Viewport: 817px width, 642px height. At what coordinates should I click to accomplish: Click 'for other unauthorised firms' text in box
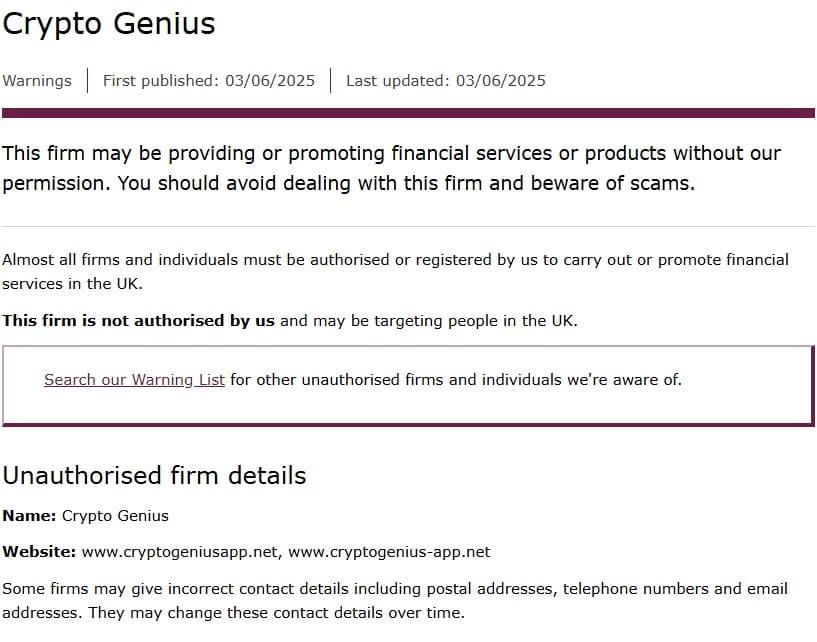[455, 380]
